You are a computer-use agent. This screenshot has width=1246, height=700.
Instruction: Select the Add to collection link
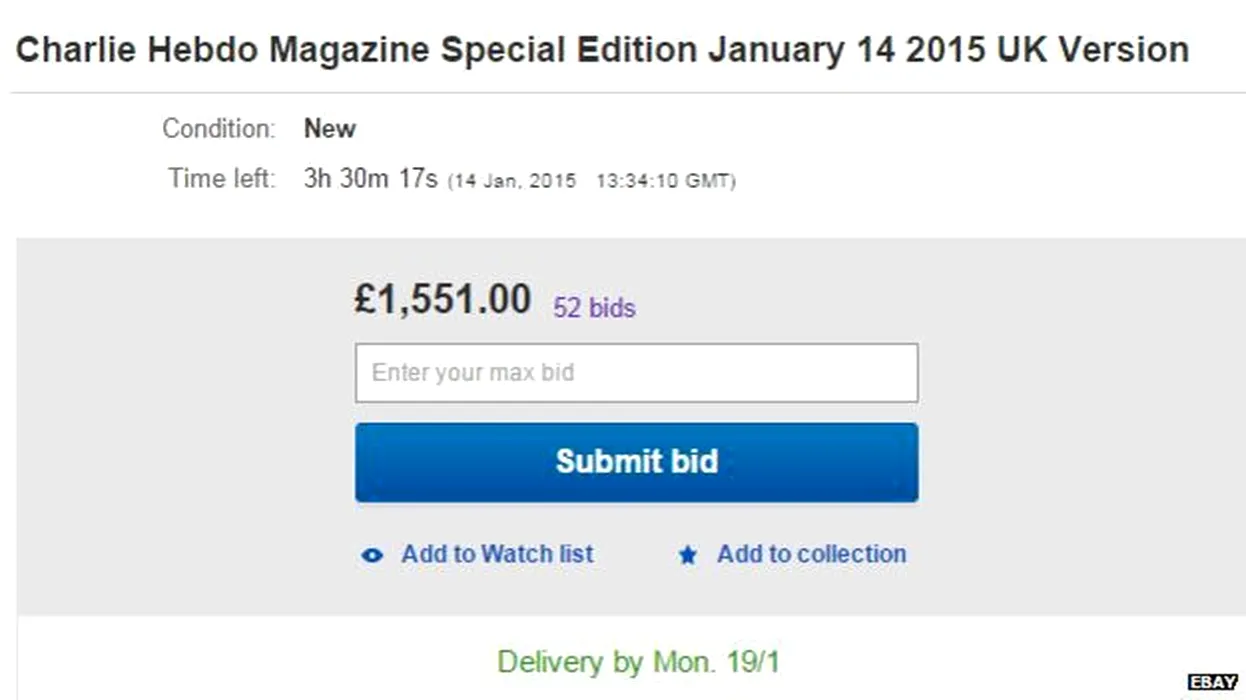coord(811,554)
